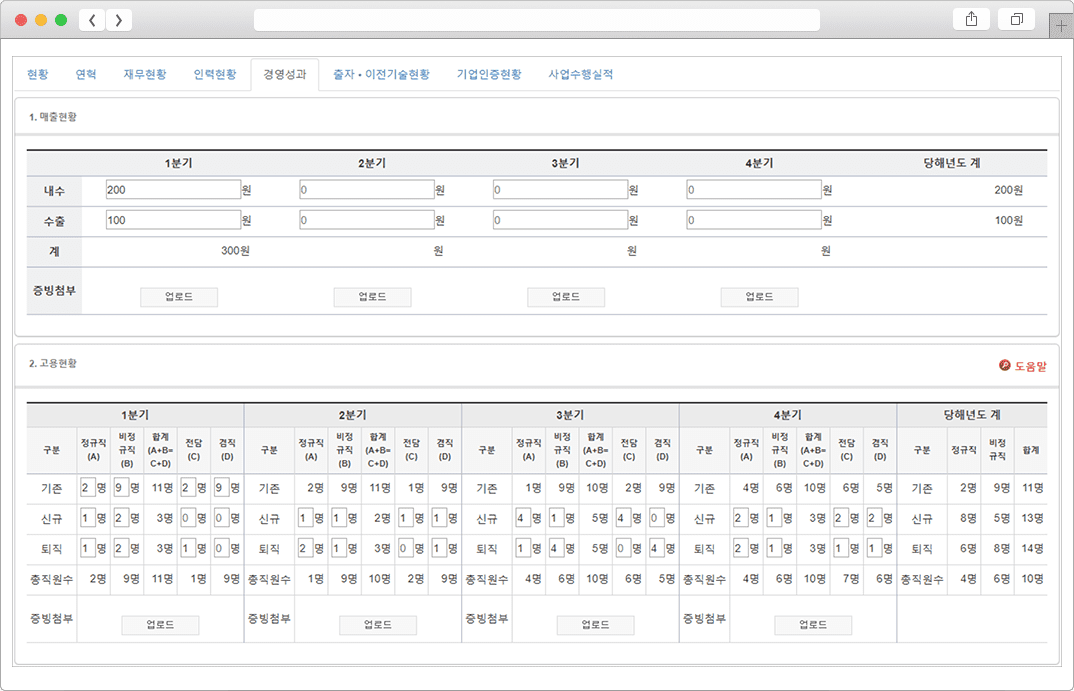
Task: Edit 4분기 퇴직 비정규직(B) field
Action: 774,548
